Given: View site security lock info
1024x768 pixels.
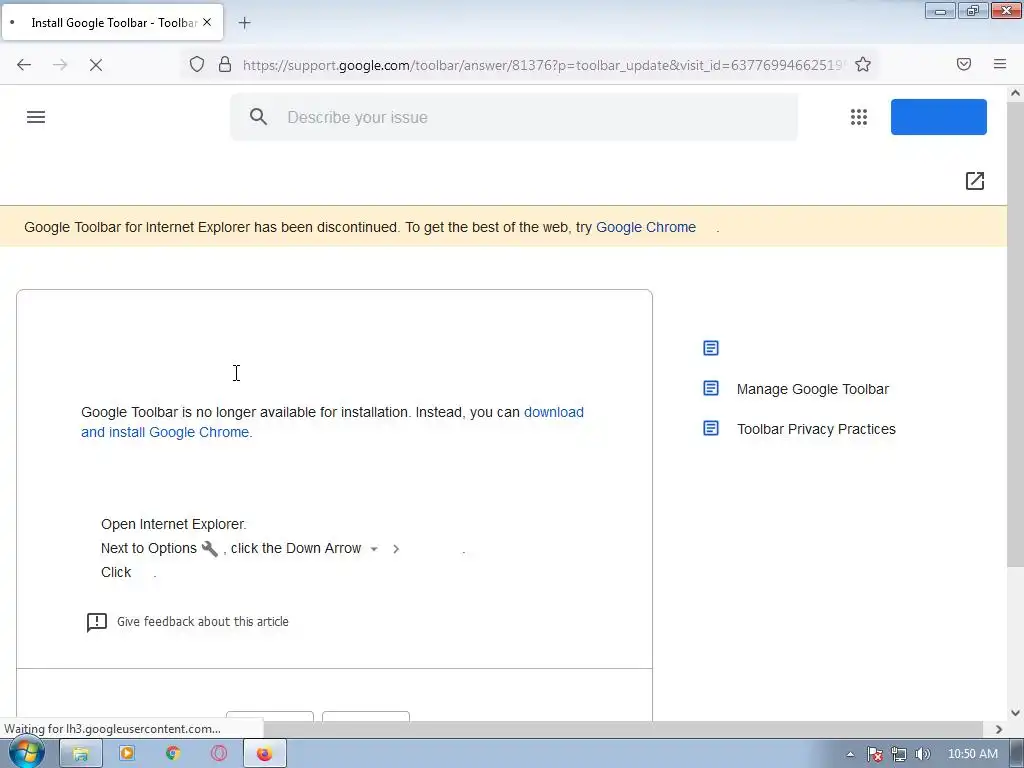Looking at the screenshot, I should pyautogui.click(x=225, y=64).
